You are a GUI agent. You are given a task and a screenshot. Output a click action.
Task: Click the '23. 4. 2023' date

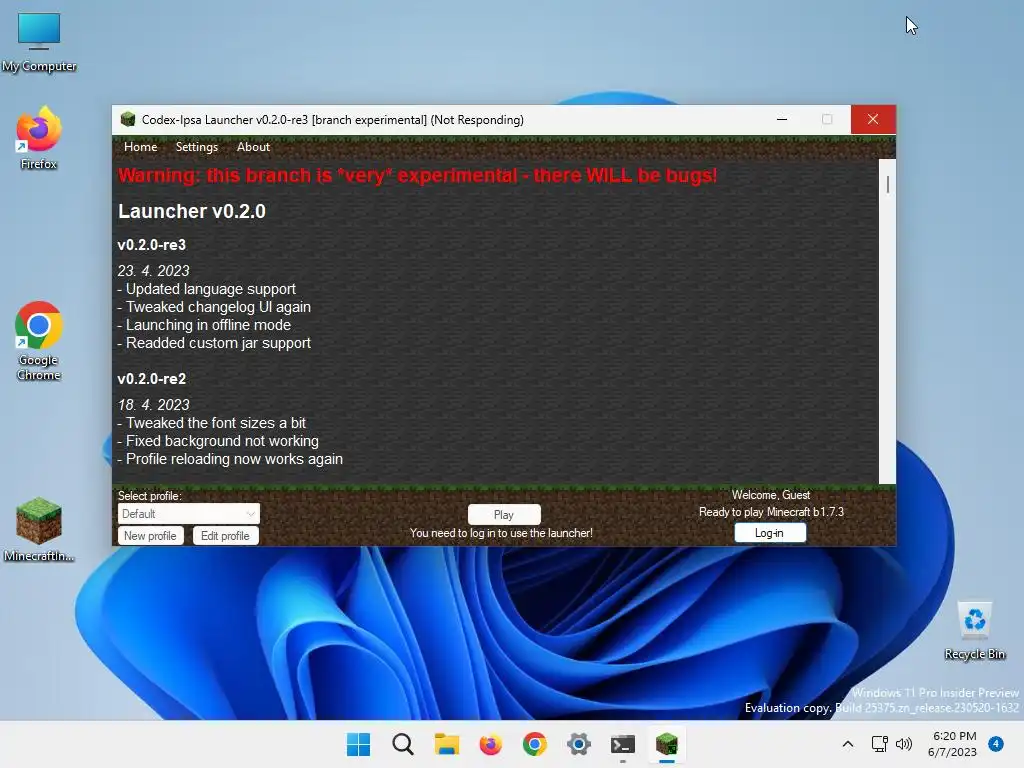pos(153,271)
